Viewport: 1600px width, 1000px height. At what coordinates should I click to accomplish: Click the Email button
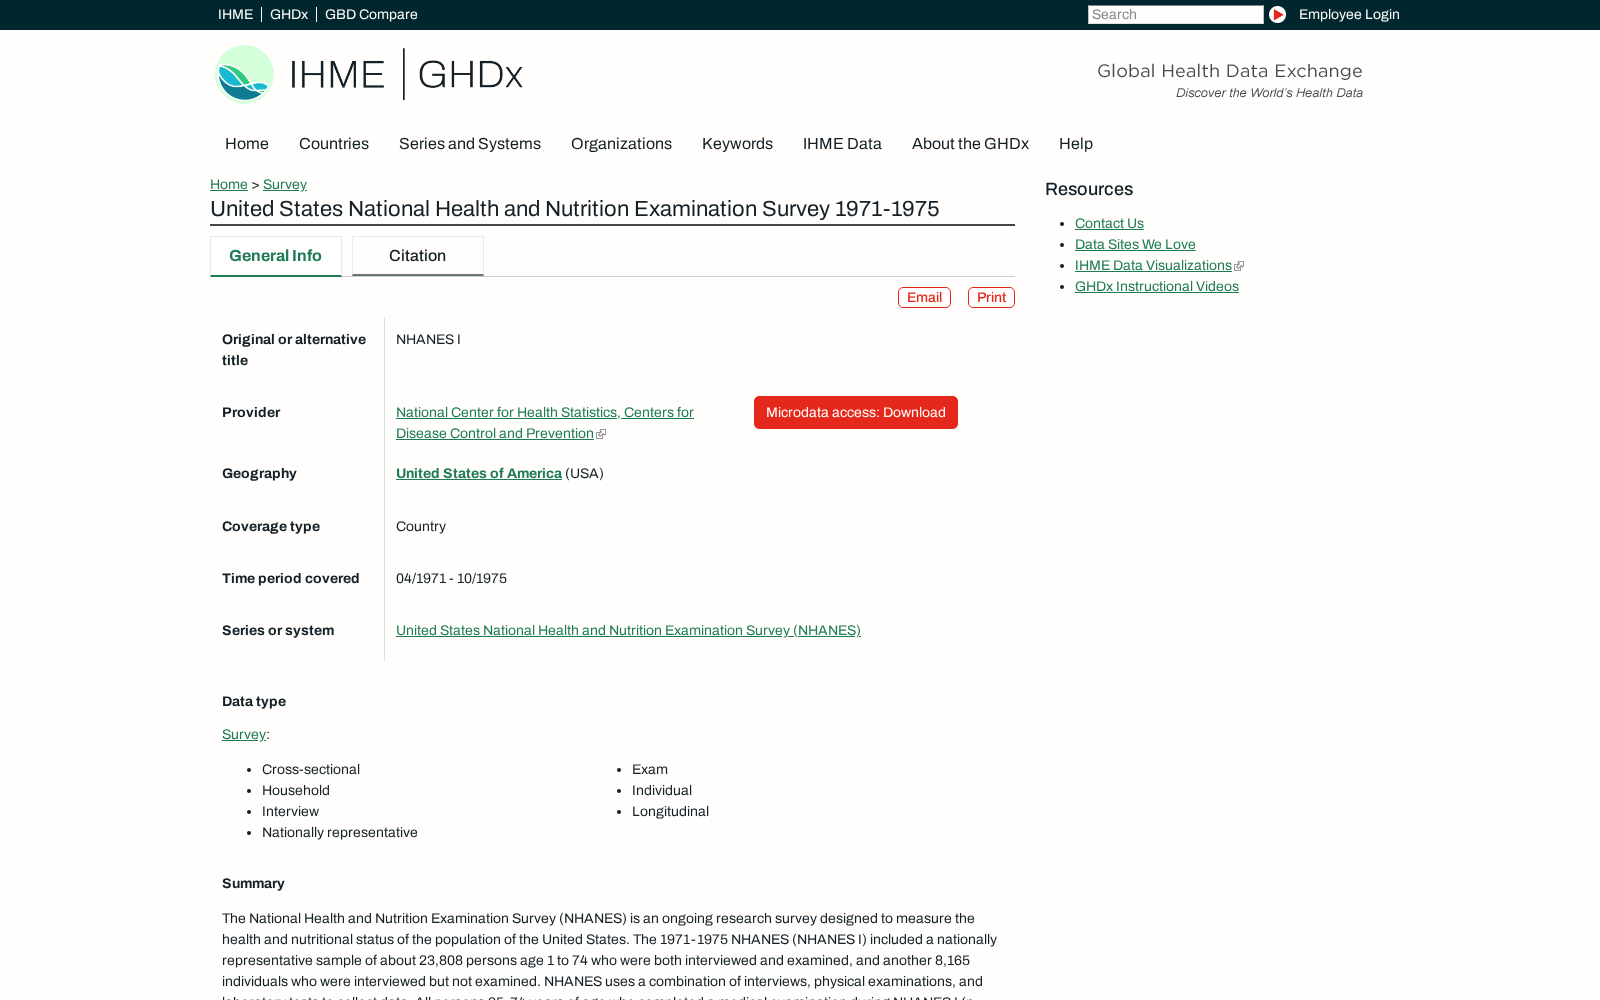[924, 297]
